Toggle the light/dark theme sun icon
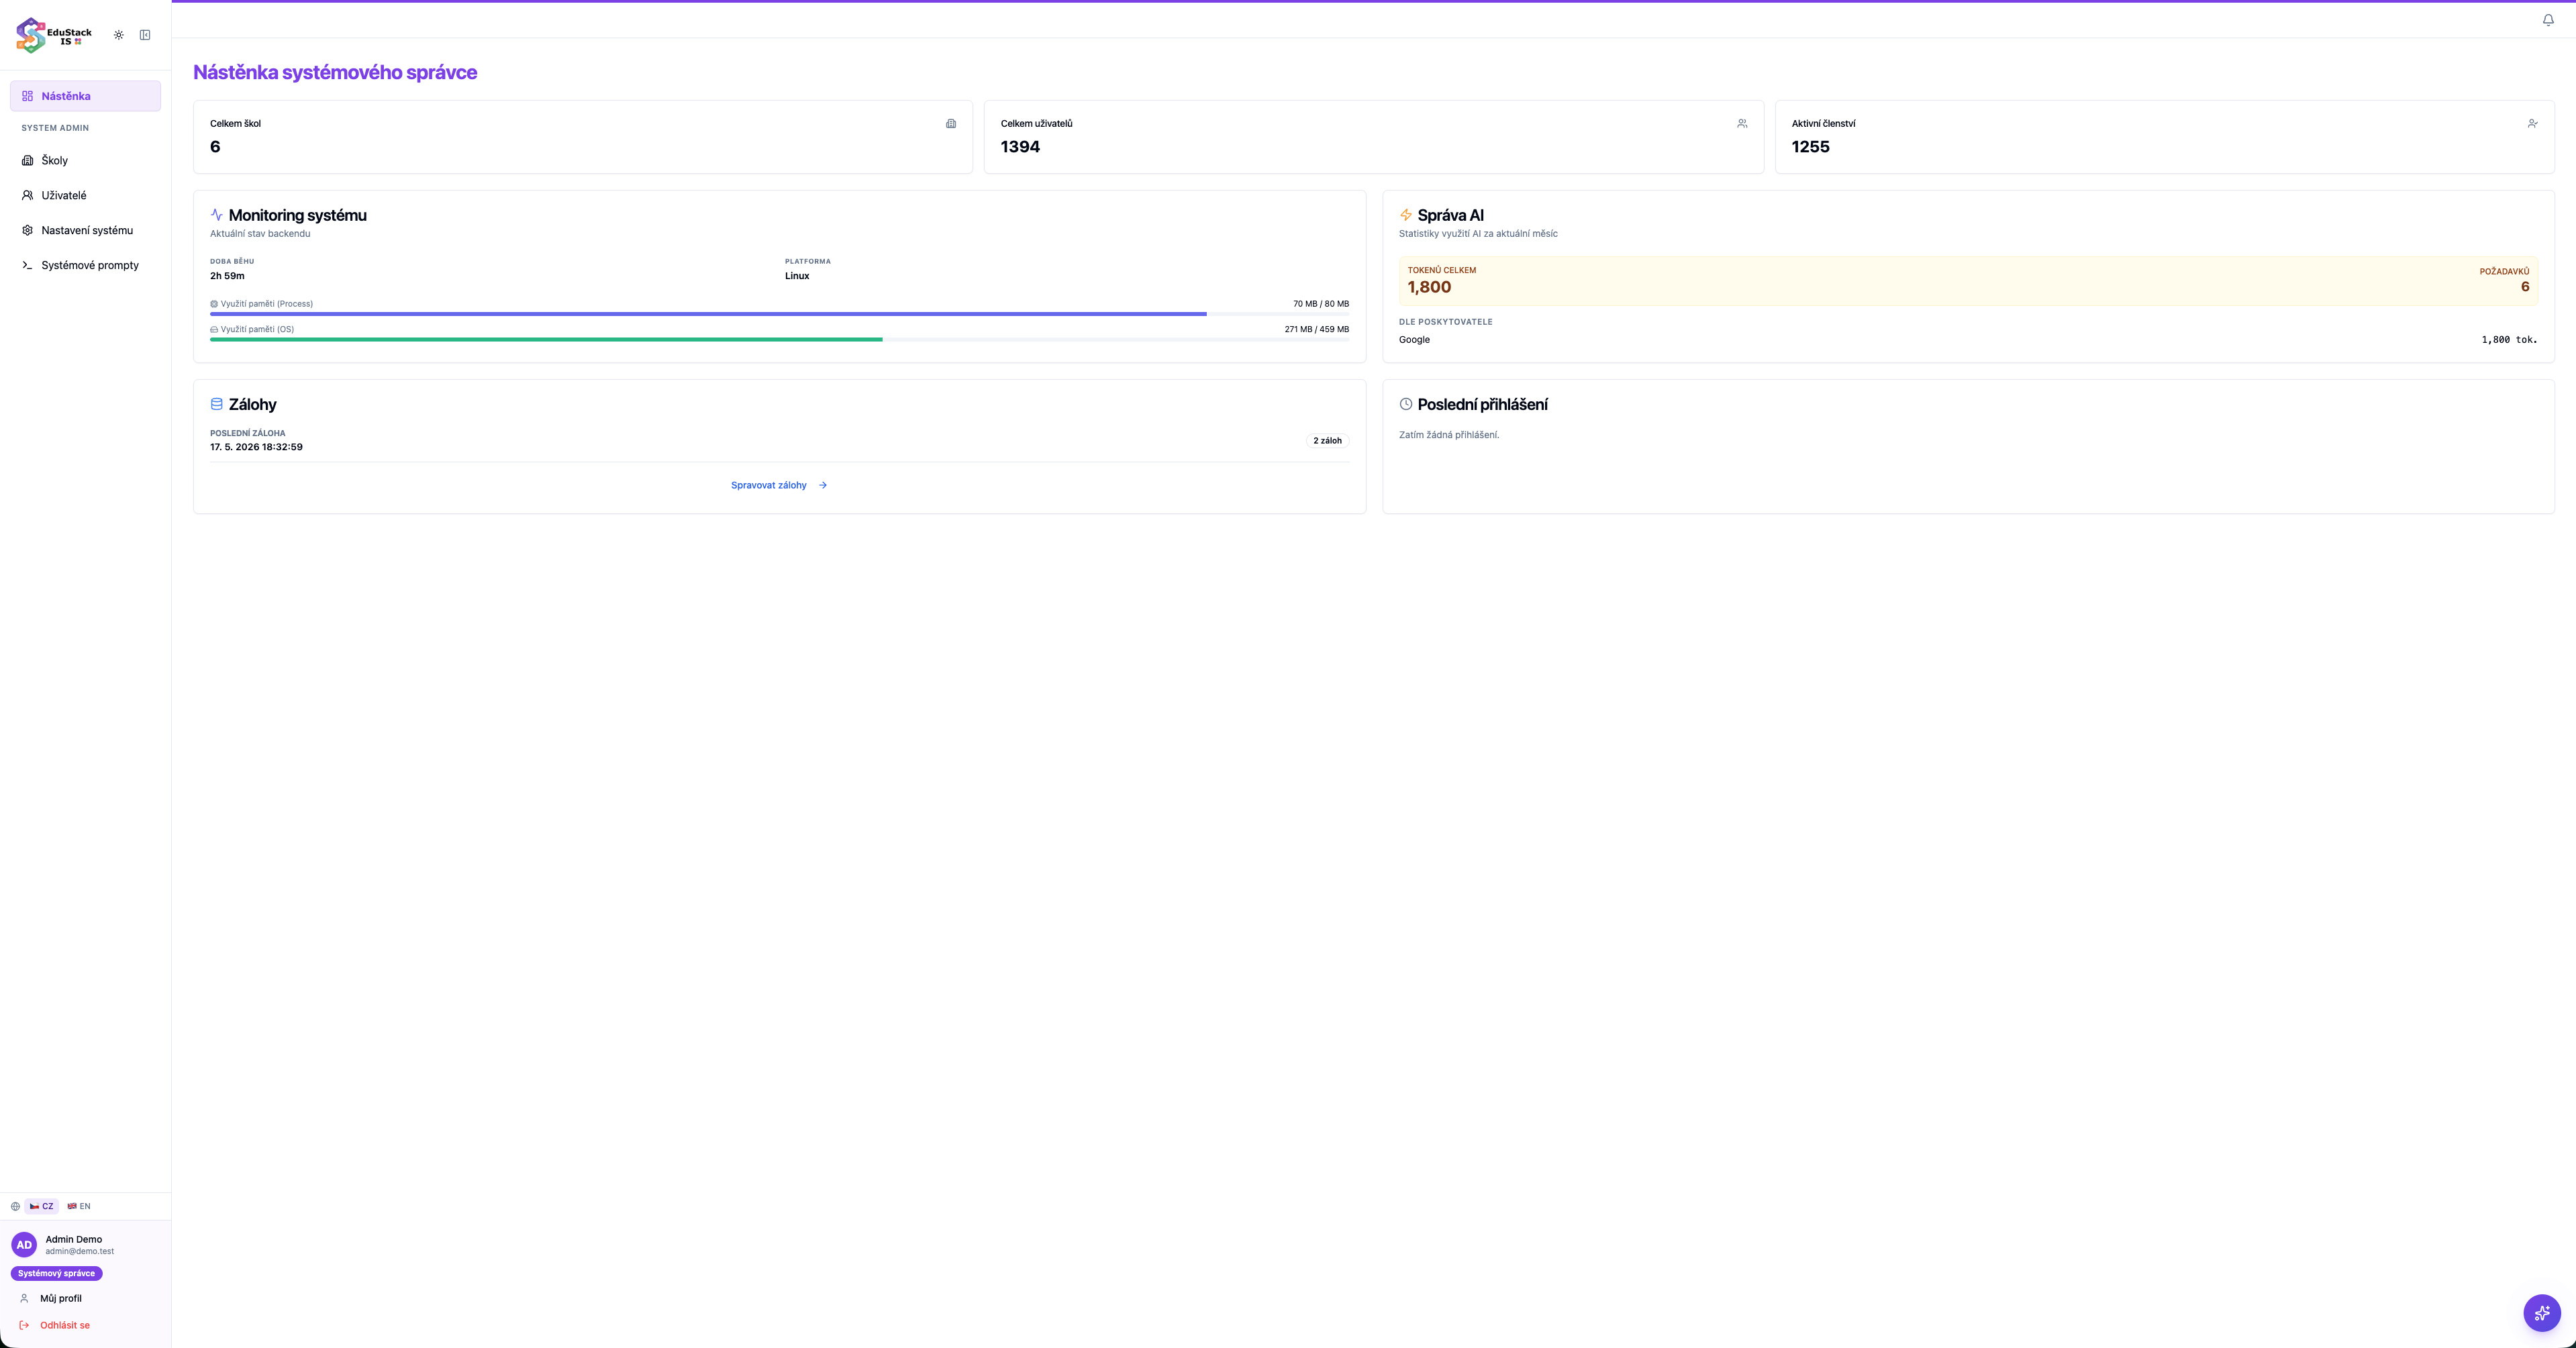2576x1348 pixels. (x=119, y=35)
